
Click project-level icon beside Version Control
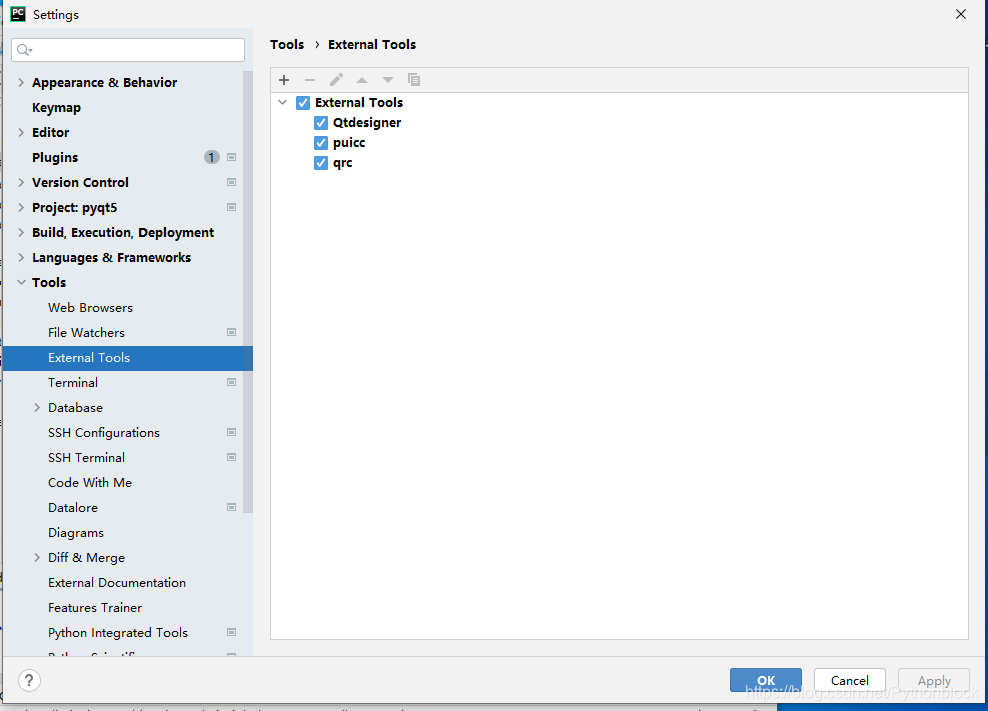point(231,182)
